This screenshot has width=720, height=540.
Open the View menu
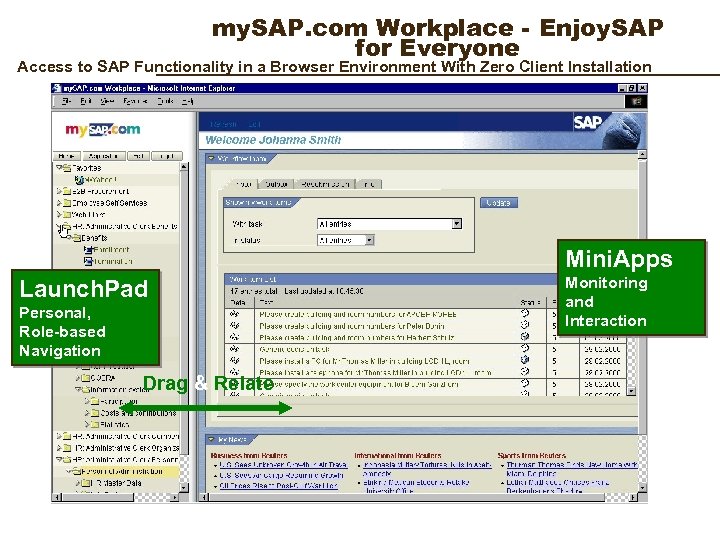pyautogui.click(x=107, y=101)
